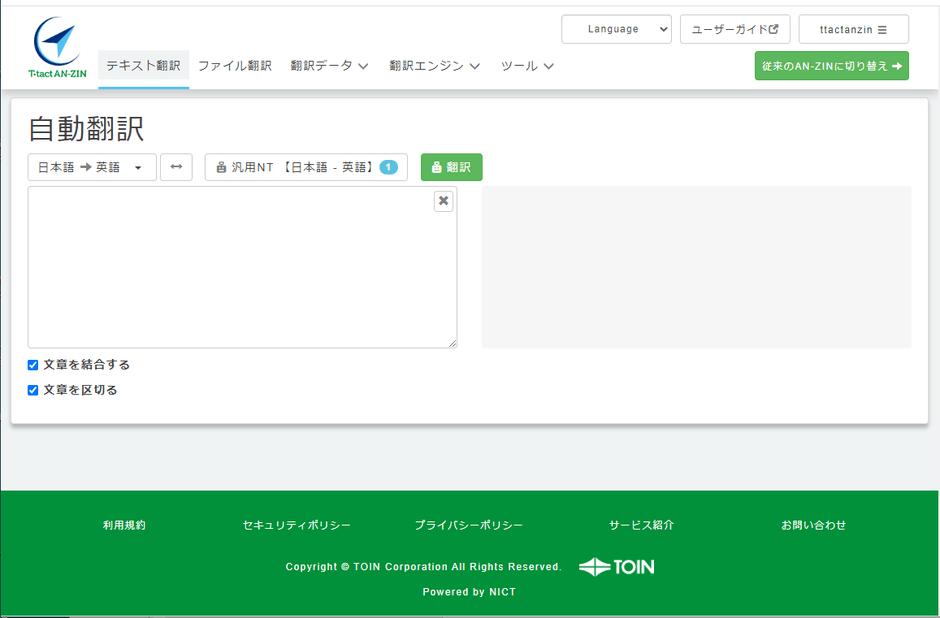Open the 日本語→英語 language pair selector
This screenshot has height=618, width=940.
(91, 167)
